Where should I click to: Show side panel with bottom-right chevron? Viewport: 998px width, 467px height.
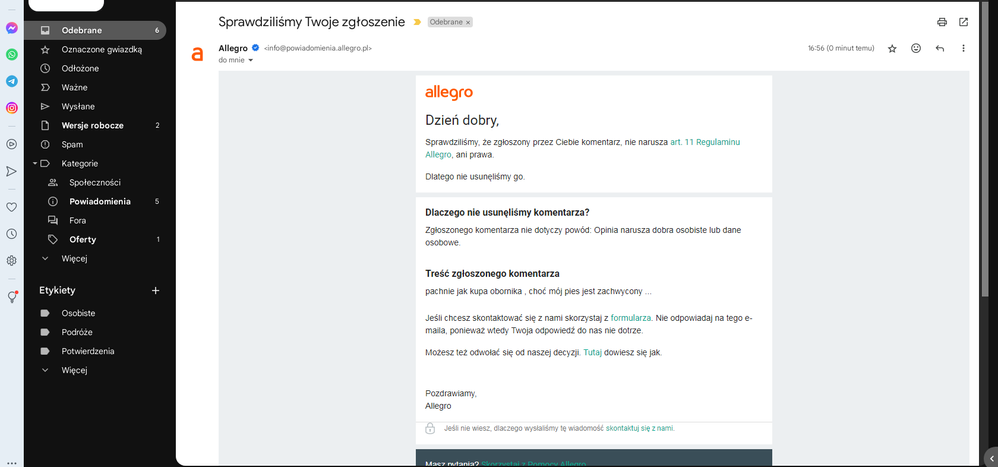[991, 458]
